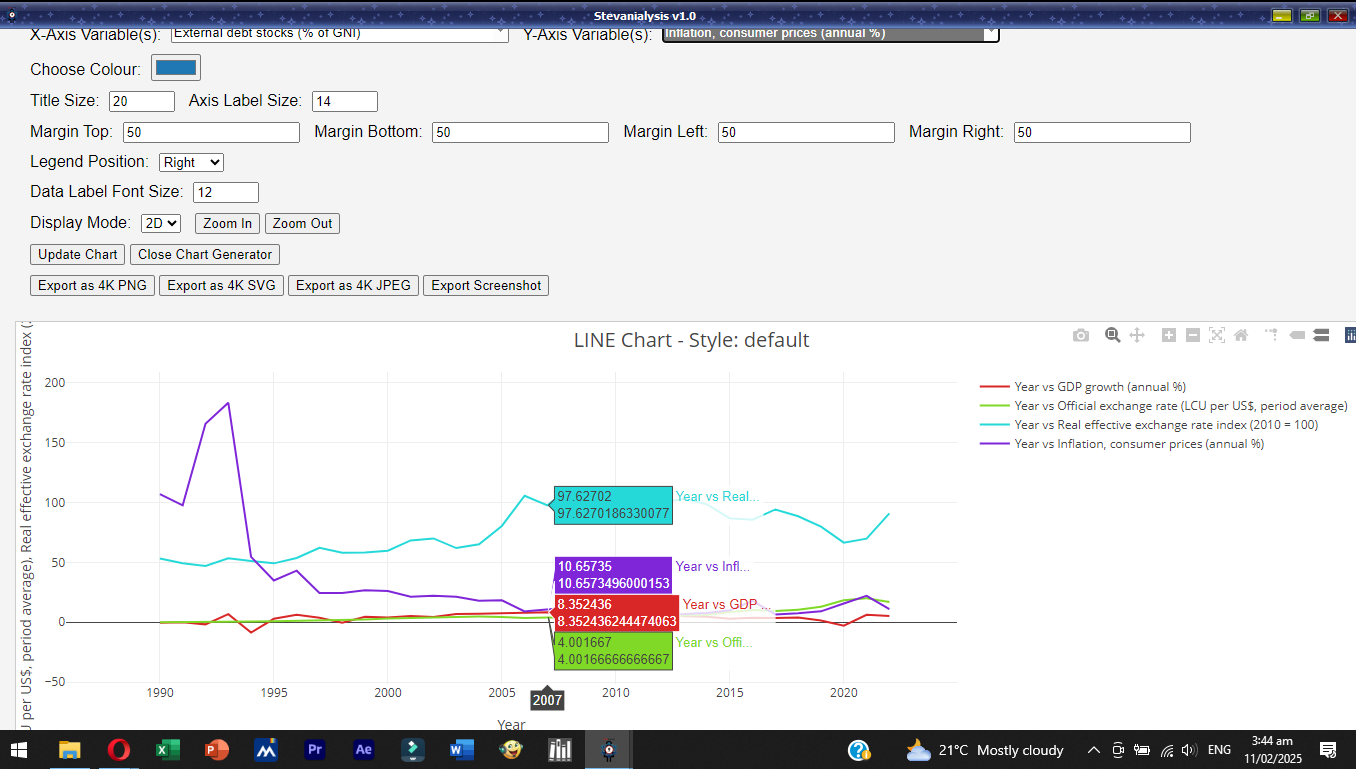Image resolution: width=1356 pixels, height=769 pixels.
Task: Click Export as 4K SVG
Action: tap(221, 285)
